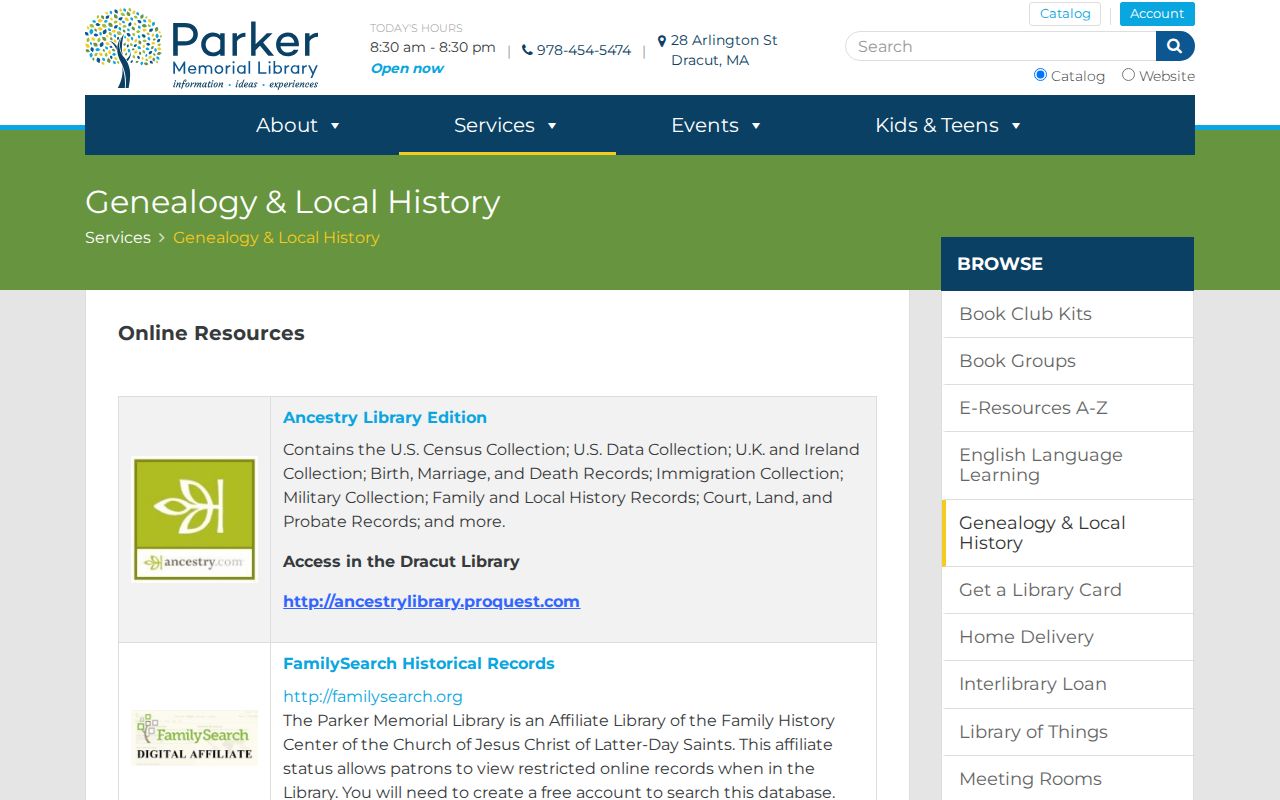This screenshot has width=1280, height=800.
Task: Call the 978-454-5474 phone number link
Action: pyautogui.click(x=584, y=50)
